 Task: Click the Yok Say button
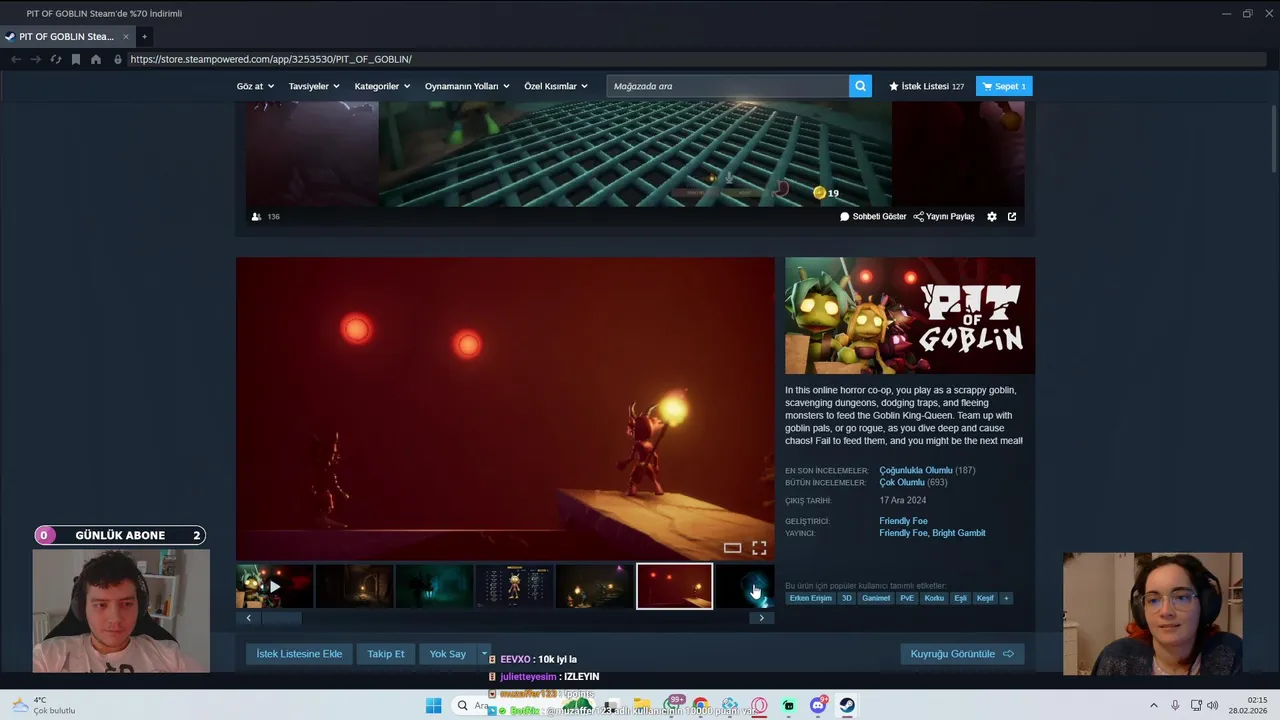coord(448,654)
